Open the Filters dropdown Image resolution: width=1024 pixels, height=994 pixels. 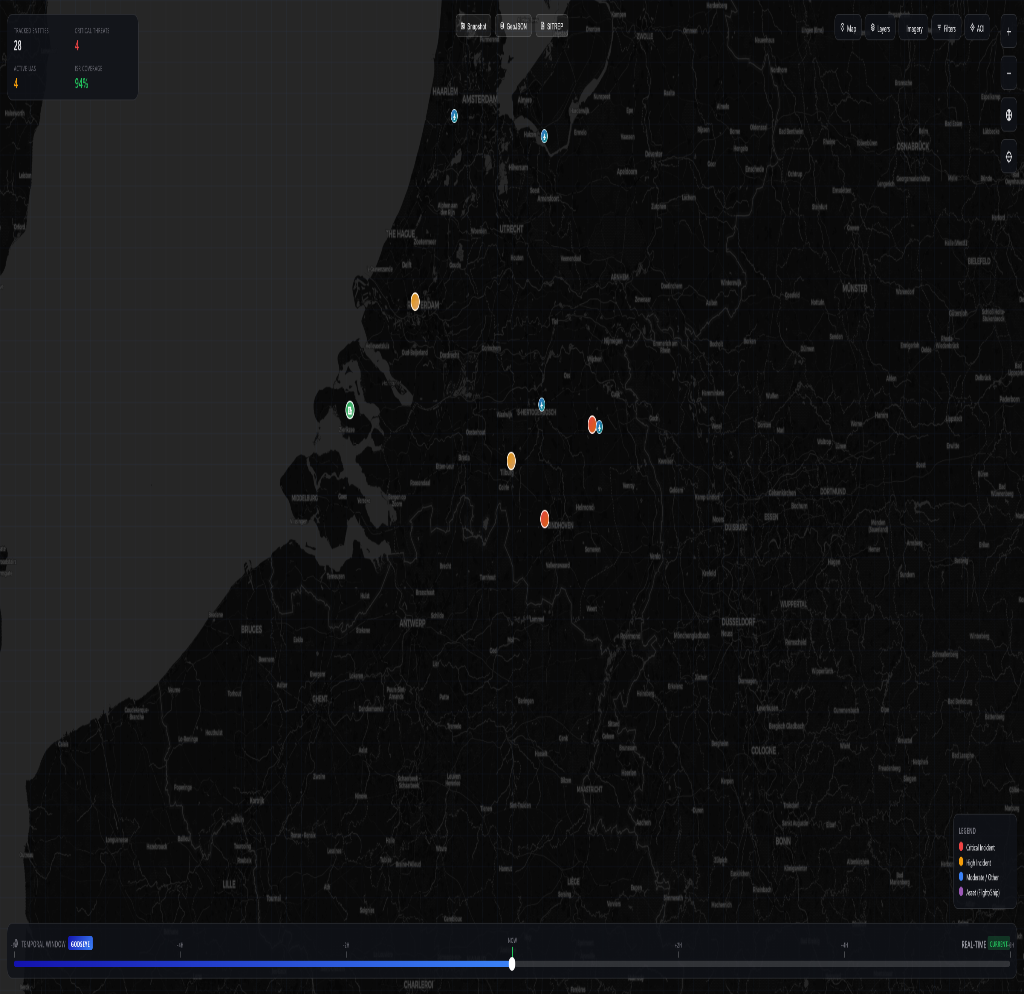click(946, 29)
